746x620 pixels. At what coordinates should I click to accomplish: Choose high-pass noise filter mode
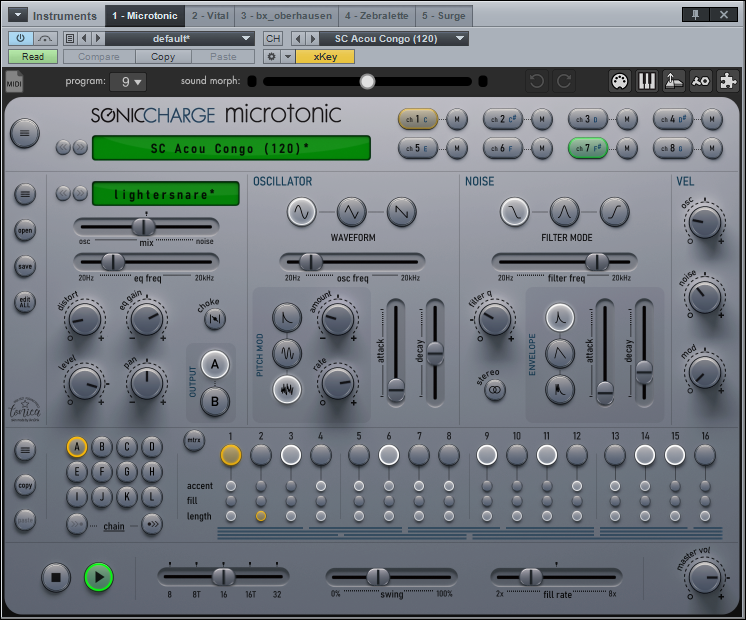pyautogui.click(x=614, y=212)
